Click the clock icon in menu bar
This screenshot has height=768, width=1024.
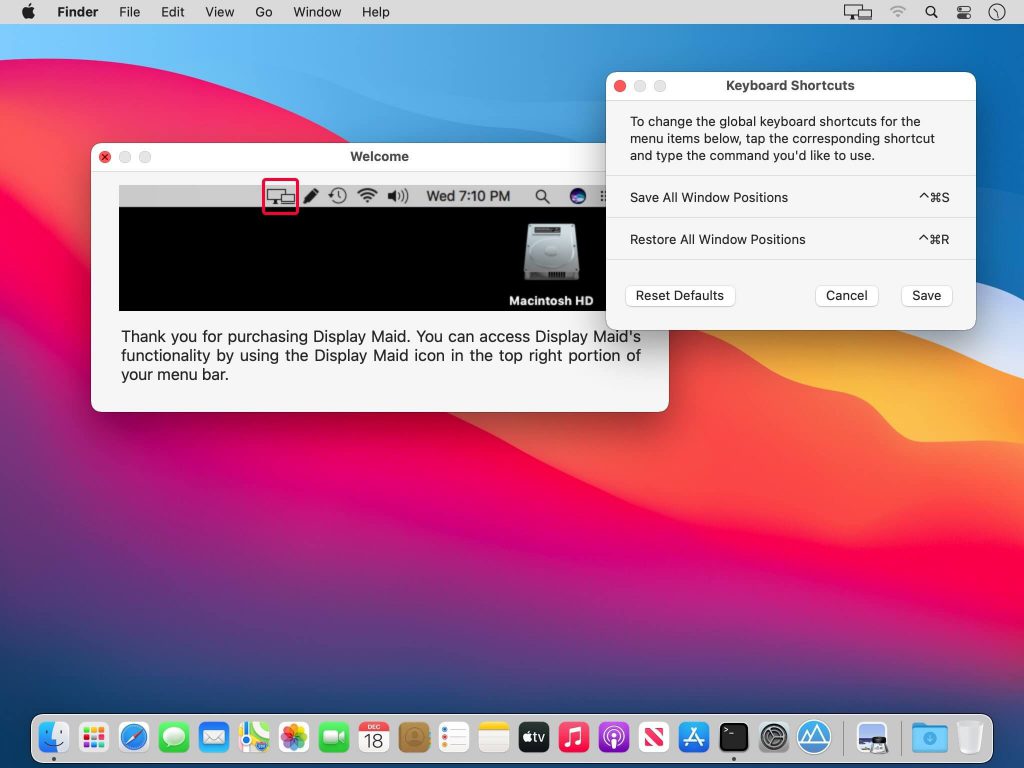tap(996, 12)
